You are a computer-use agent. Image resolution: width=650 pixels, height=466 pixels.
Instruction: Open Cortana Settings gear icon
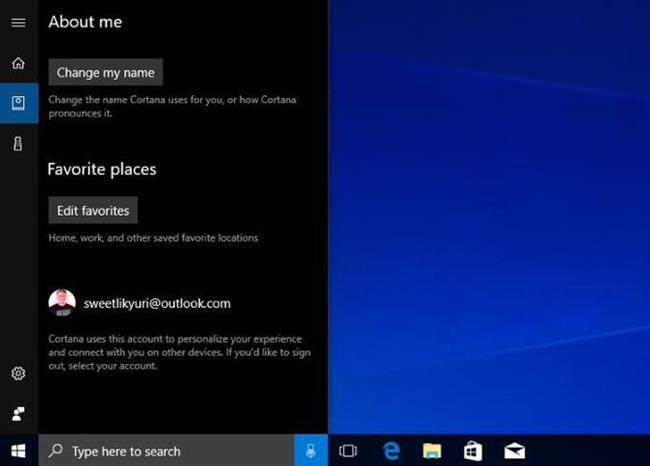(x=18, y=374)
